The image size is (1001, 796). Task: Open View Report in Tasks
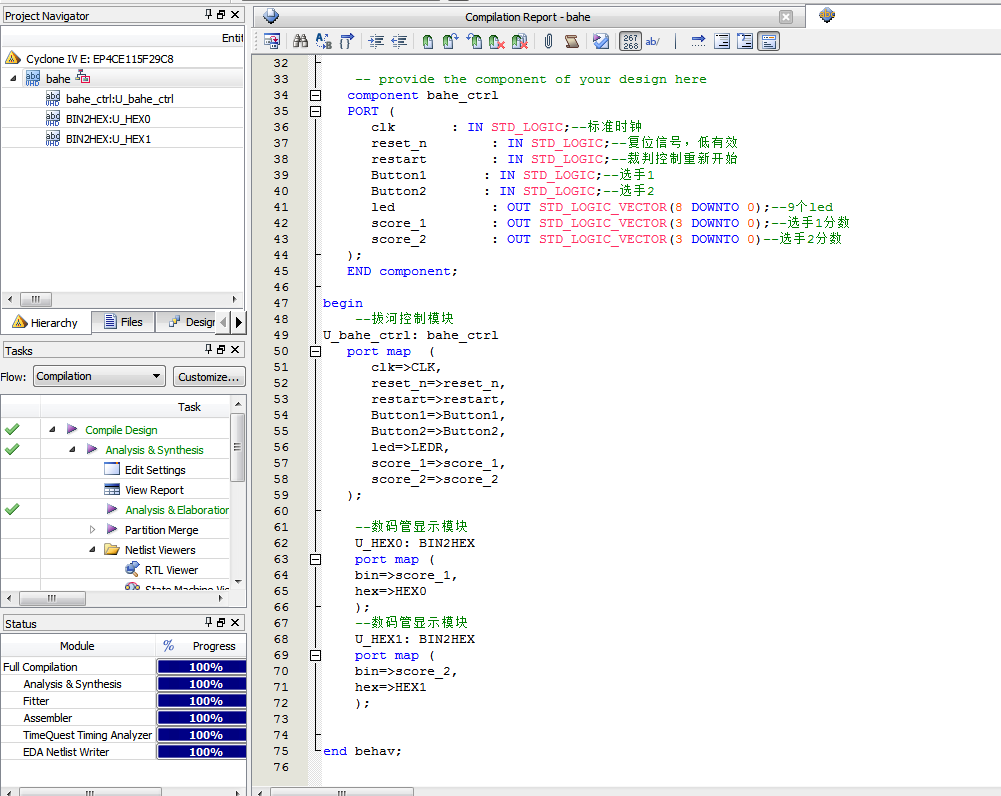154,490
